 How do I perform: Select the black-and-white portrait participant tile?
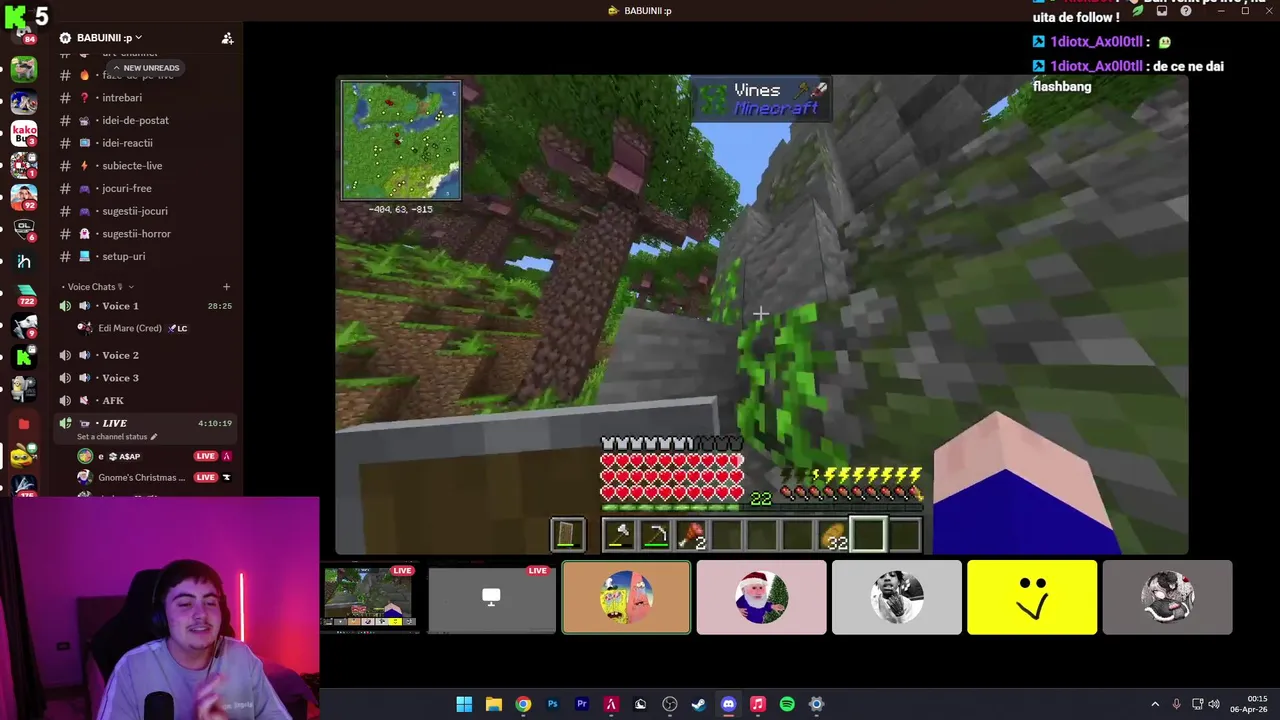(896, 597)
